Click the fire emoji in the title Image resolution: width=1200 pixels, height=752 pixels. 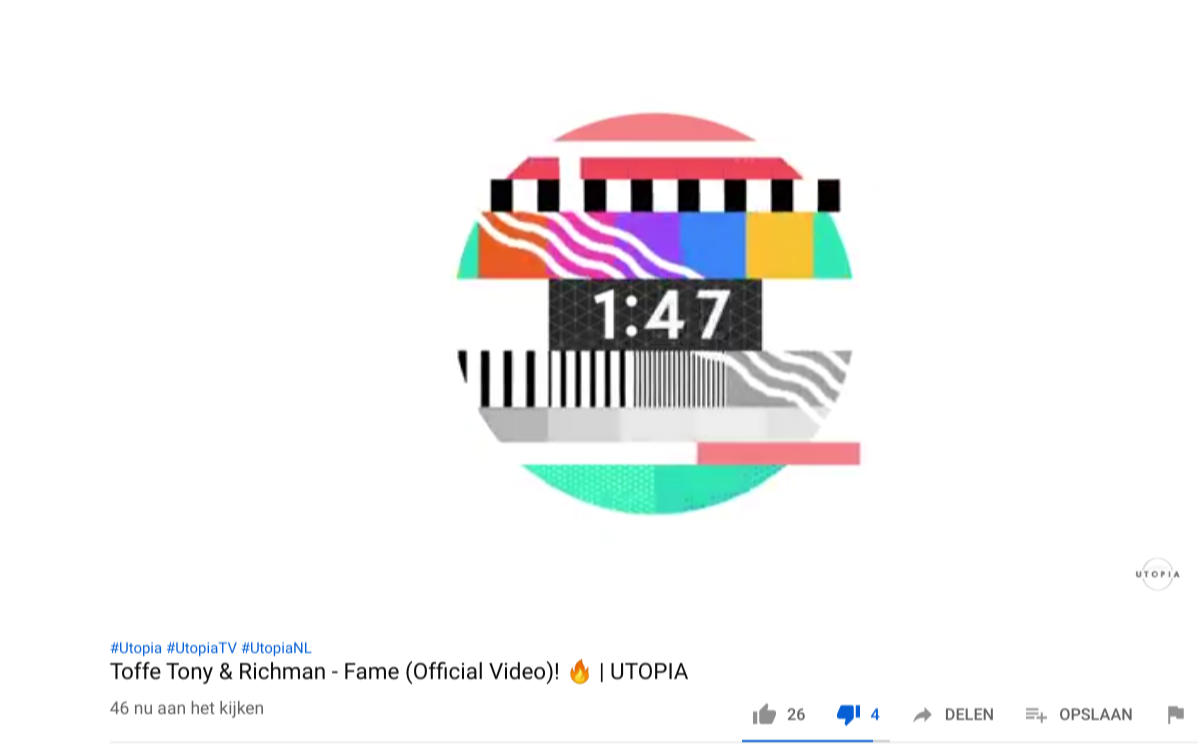(x=579, y=672)
